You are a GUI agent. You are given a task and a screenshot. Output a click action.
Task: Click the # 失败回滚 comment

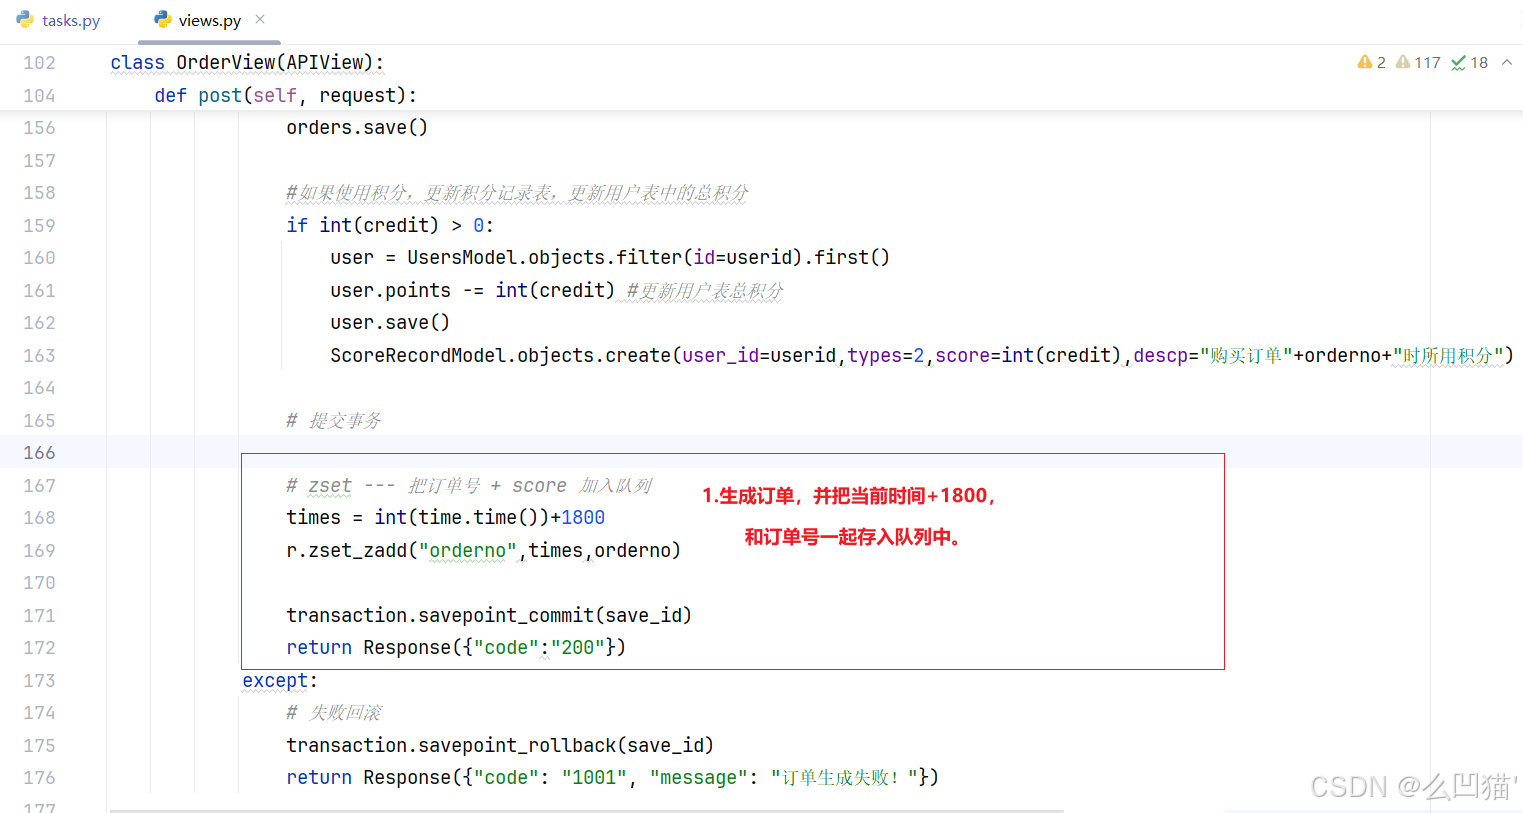coord(334,712)
